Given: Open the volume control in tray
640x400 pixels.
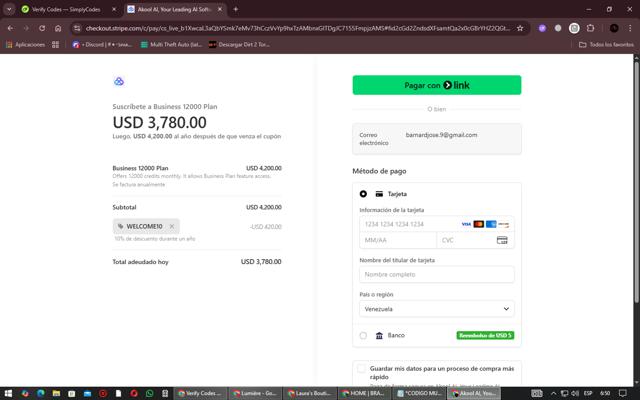Looking at the screenshot, I should click(575, 393).
